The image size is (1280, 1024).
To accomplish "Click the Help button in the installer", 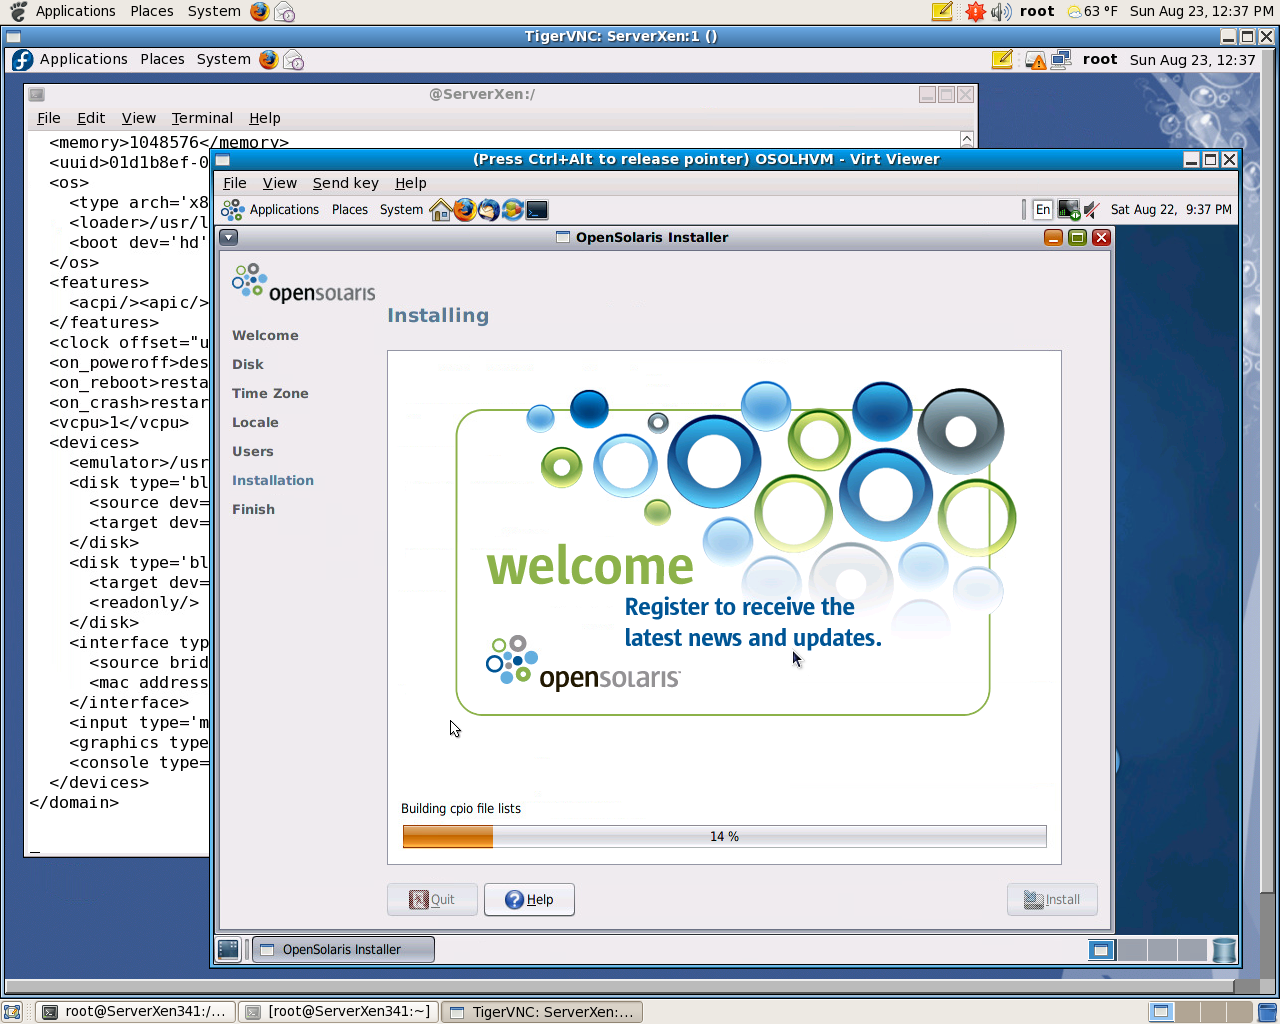I will (x=529, y=900).
